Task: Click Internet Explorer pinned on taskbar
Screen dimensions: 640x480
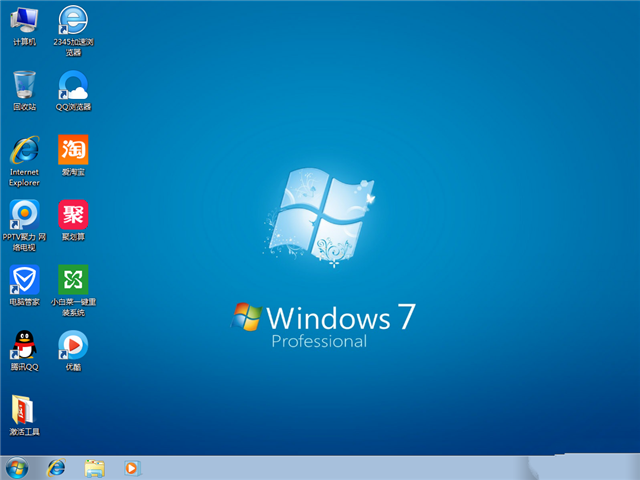Action: (56, 467)
